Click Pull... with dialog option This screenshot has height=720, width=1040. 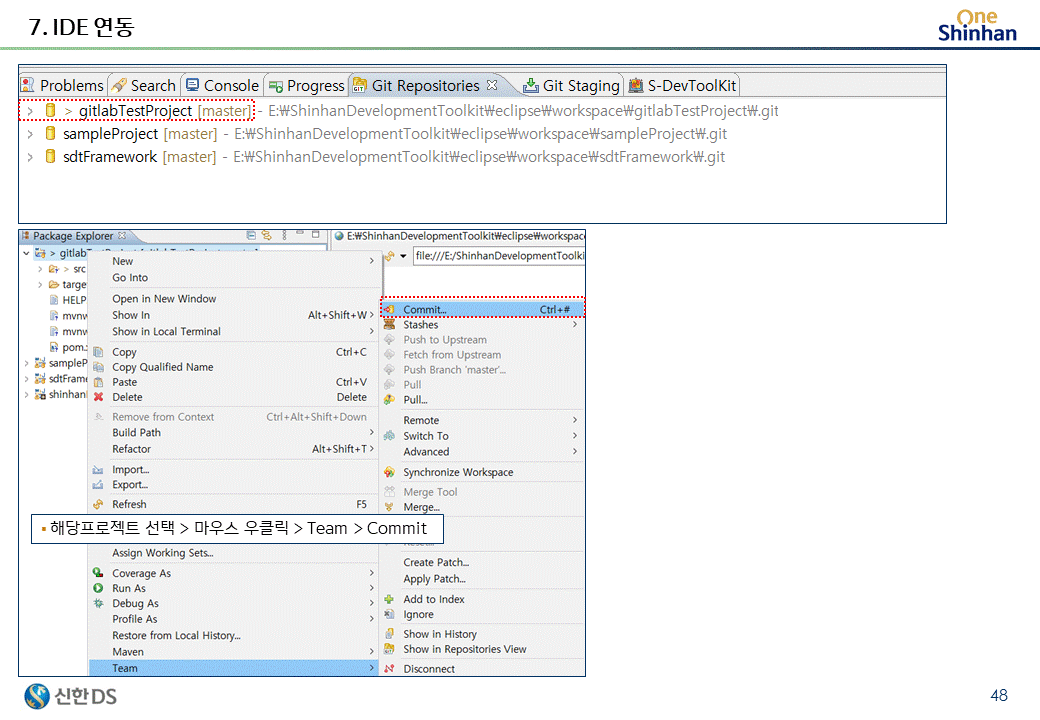(483, 400)
